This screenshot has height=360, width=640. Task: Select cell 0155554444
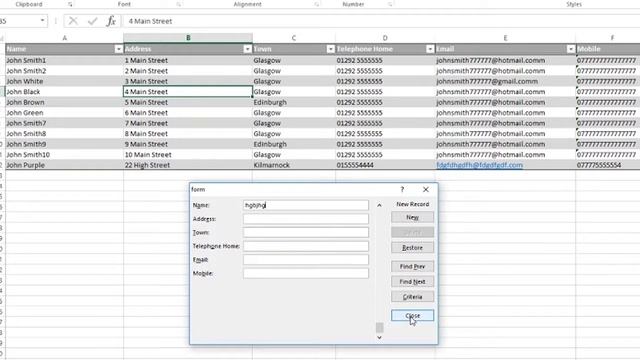[x=385, y=165]
